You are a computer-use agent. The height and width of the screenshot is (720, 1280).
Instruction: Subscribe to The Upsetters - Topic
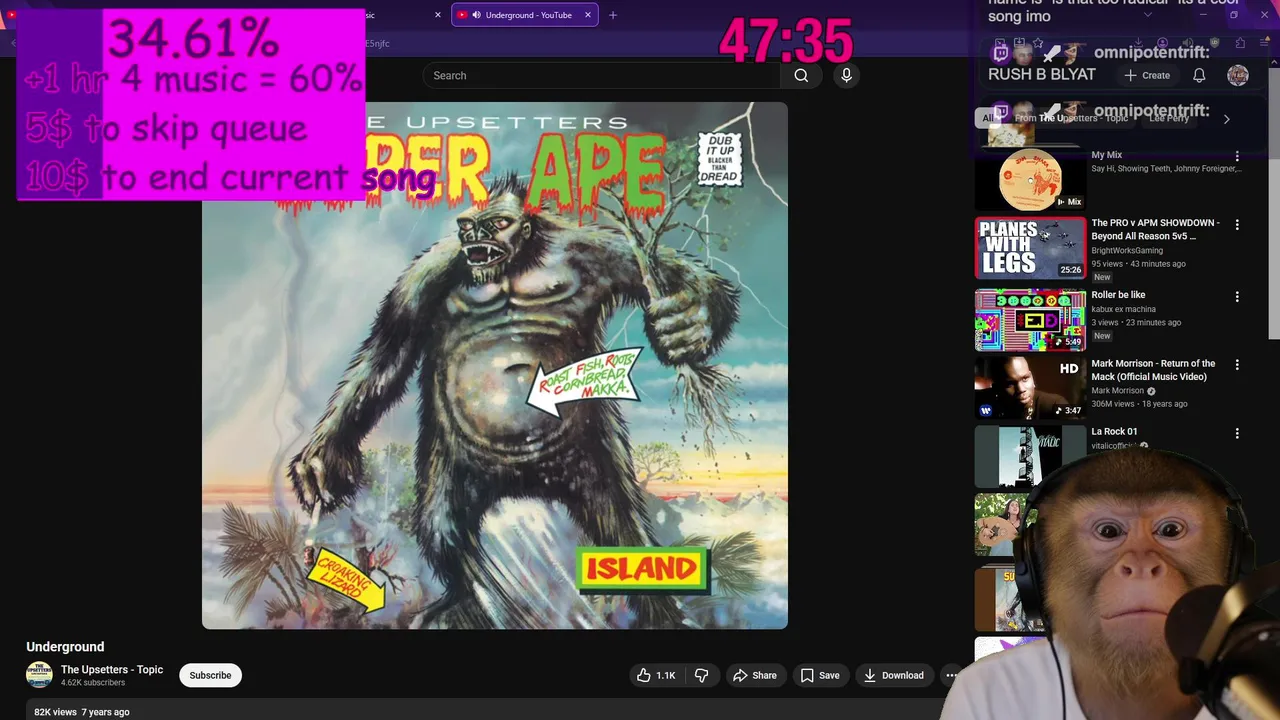tap(210, 675)
